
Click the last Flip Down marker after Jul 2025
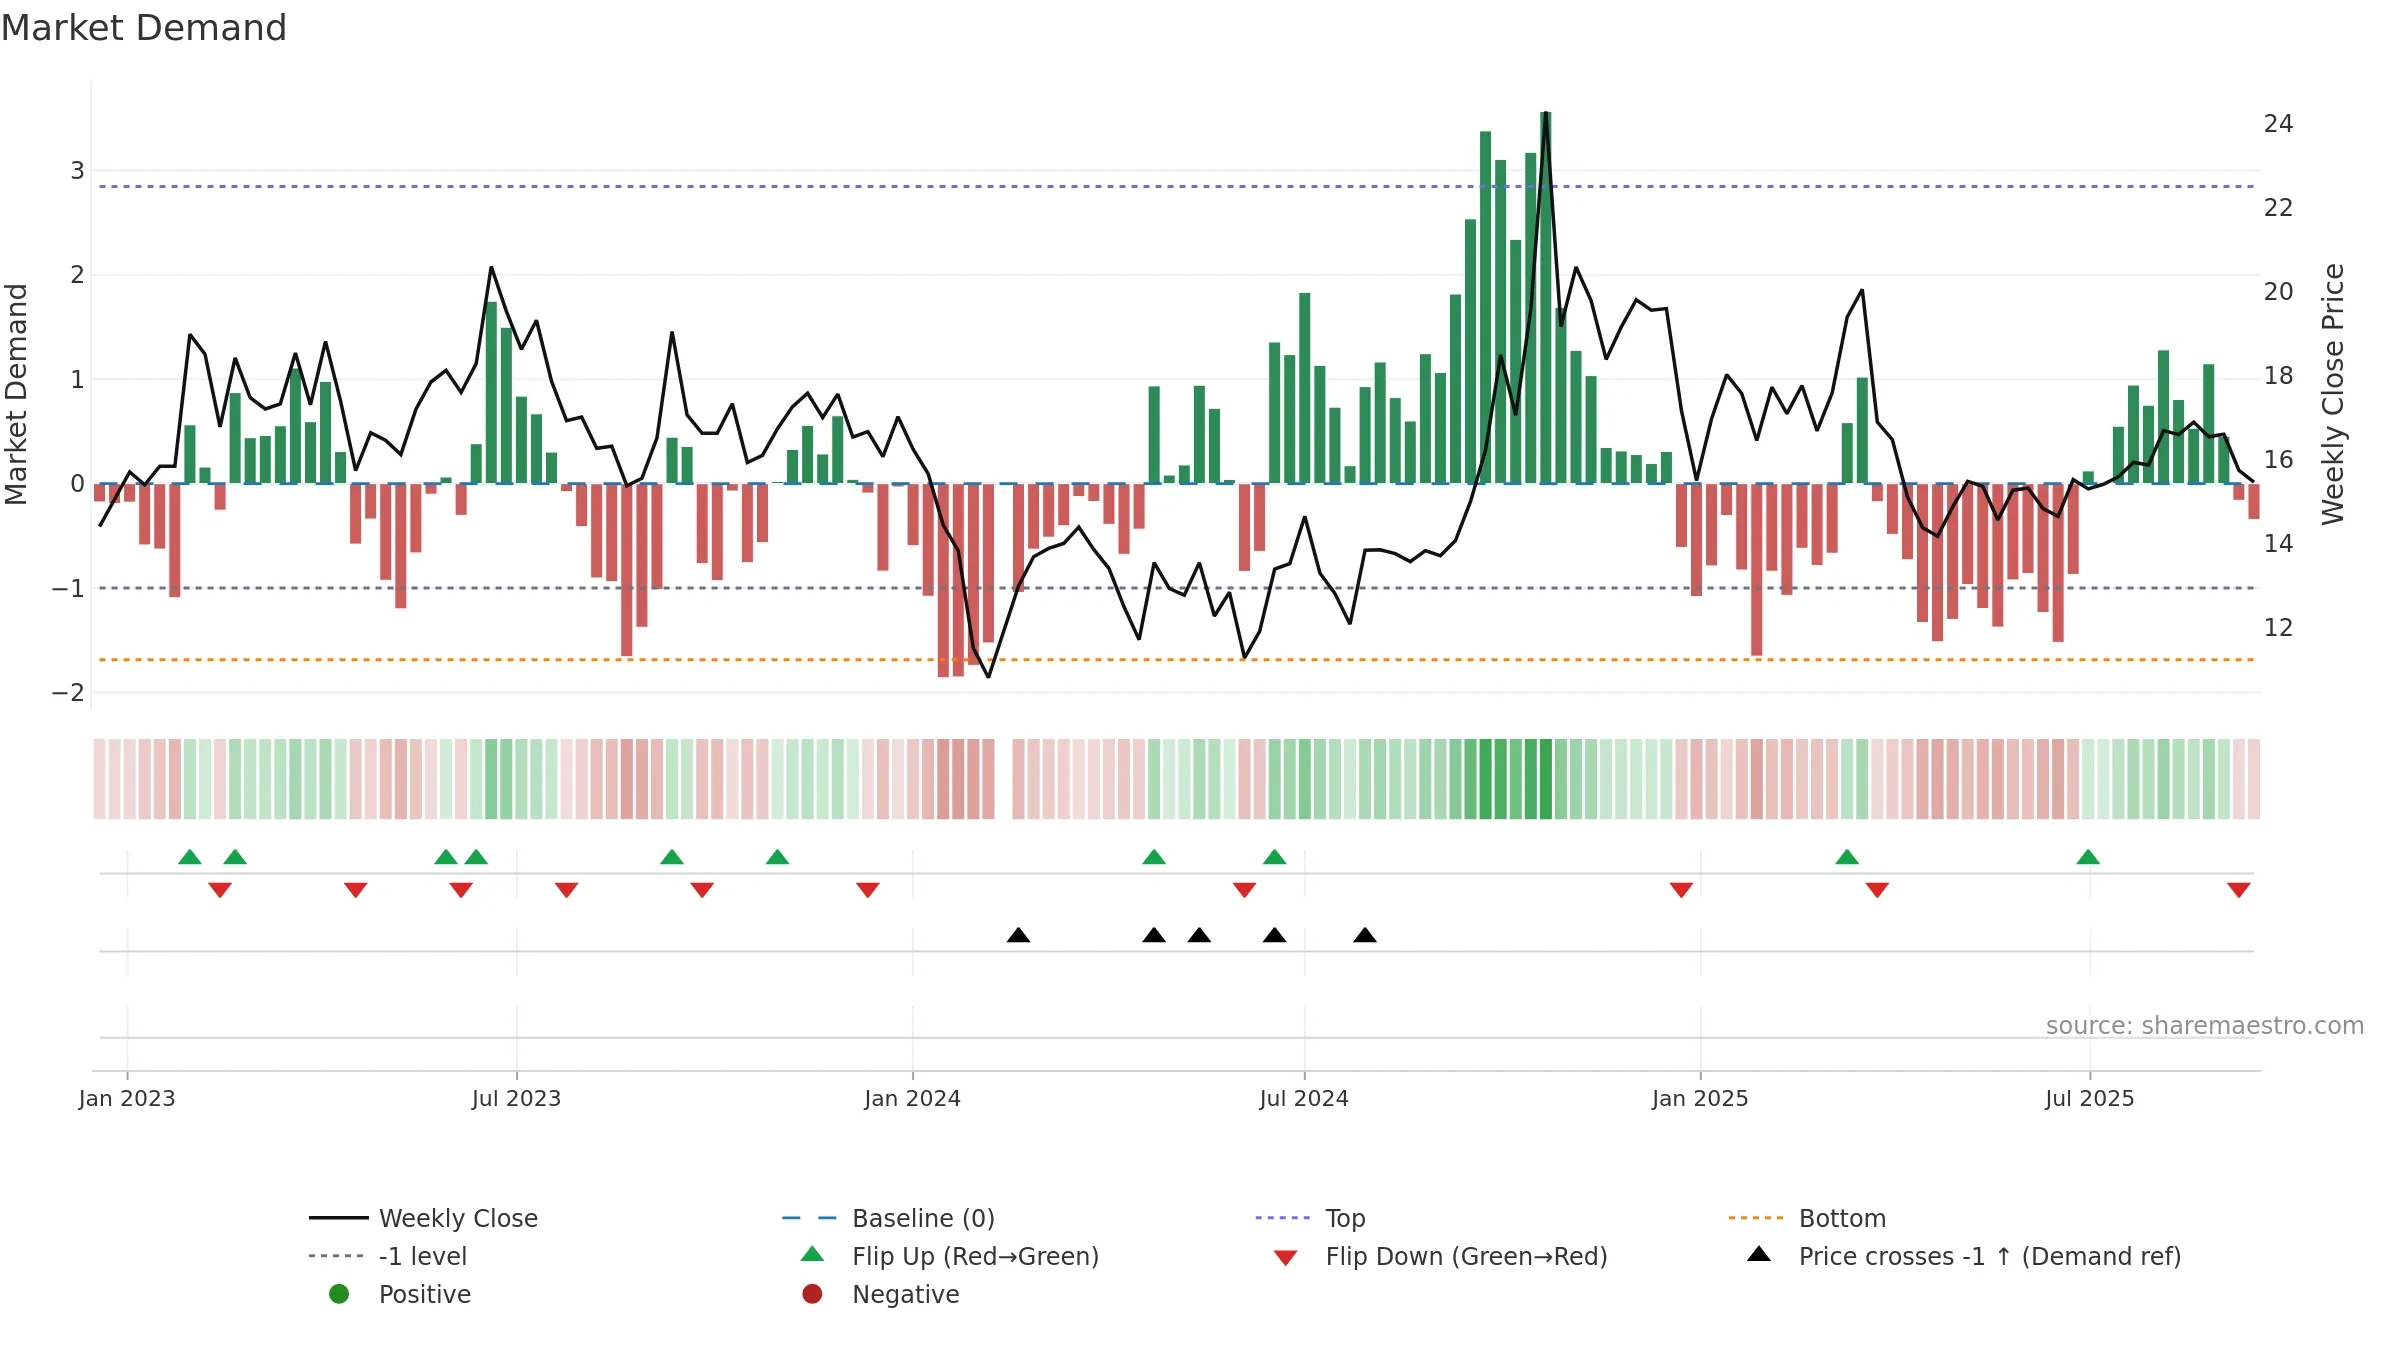coord(2239,890)
